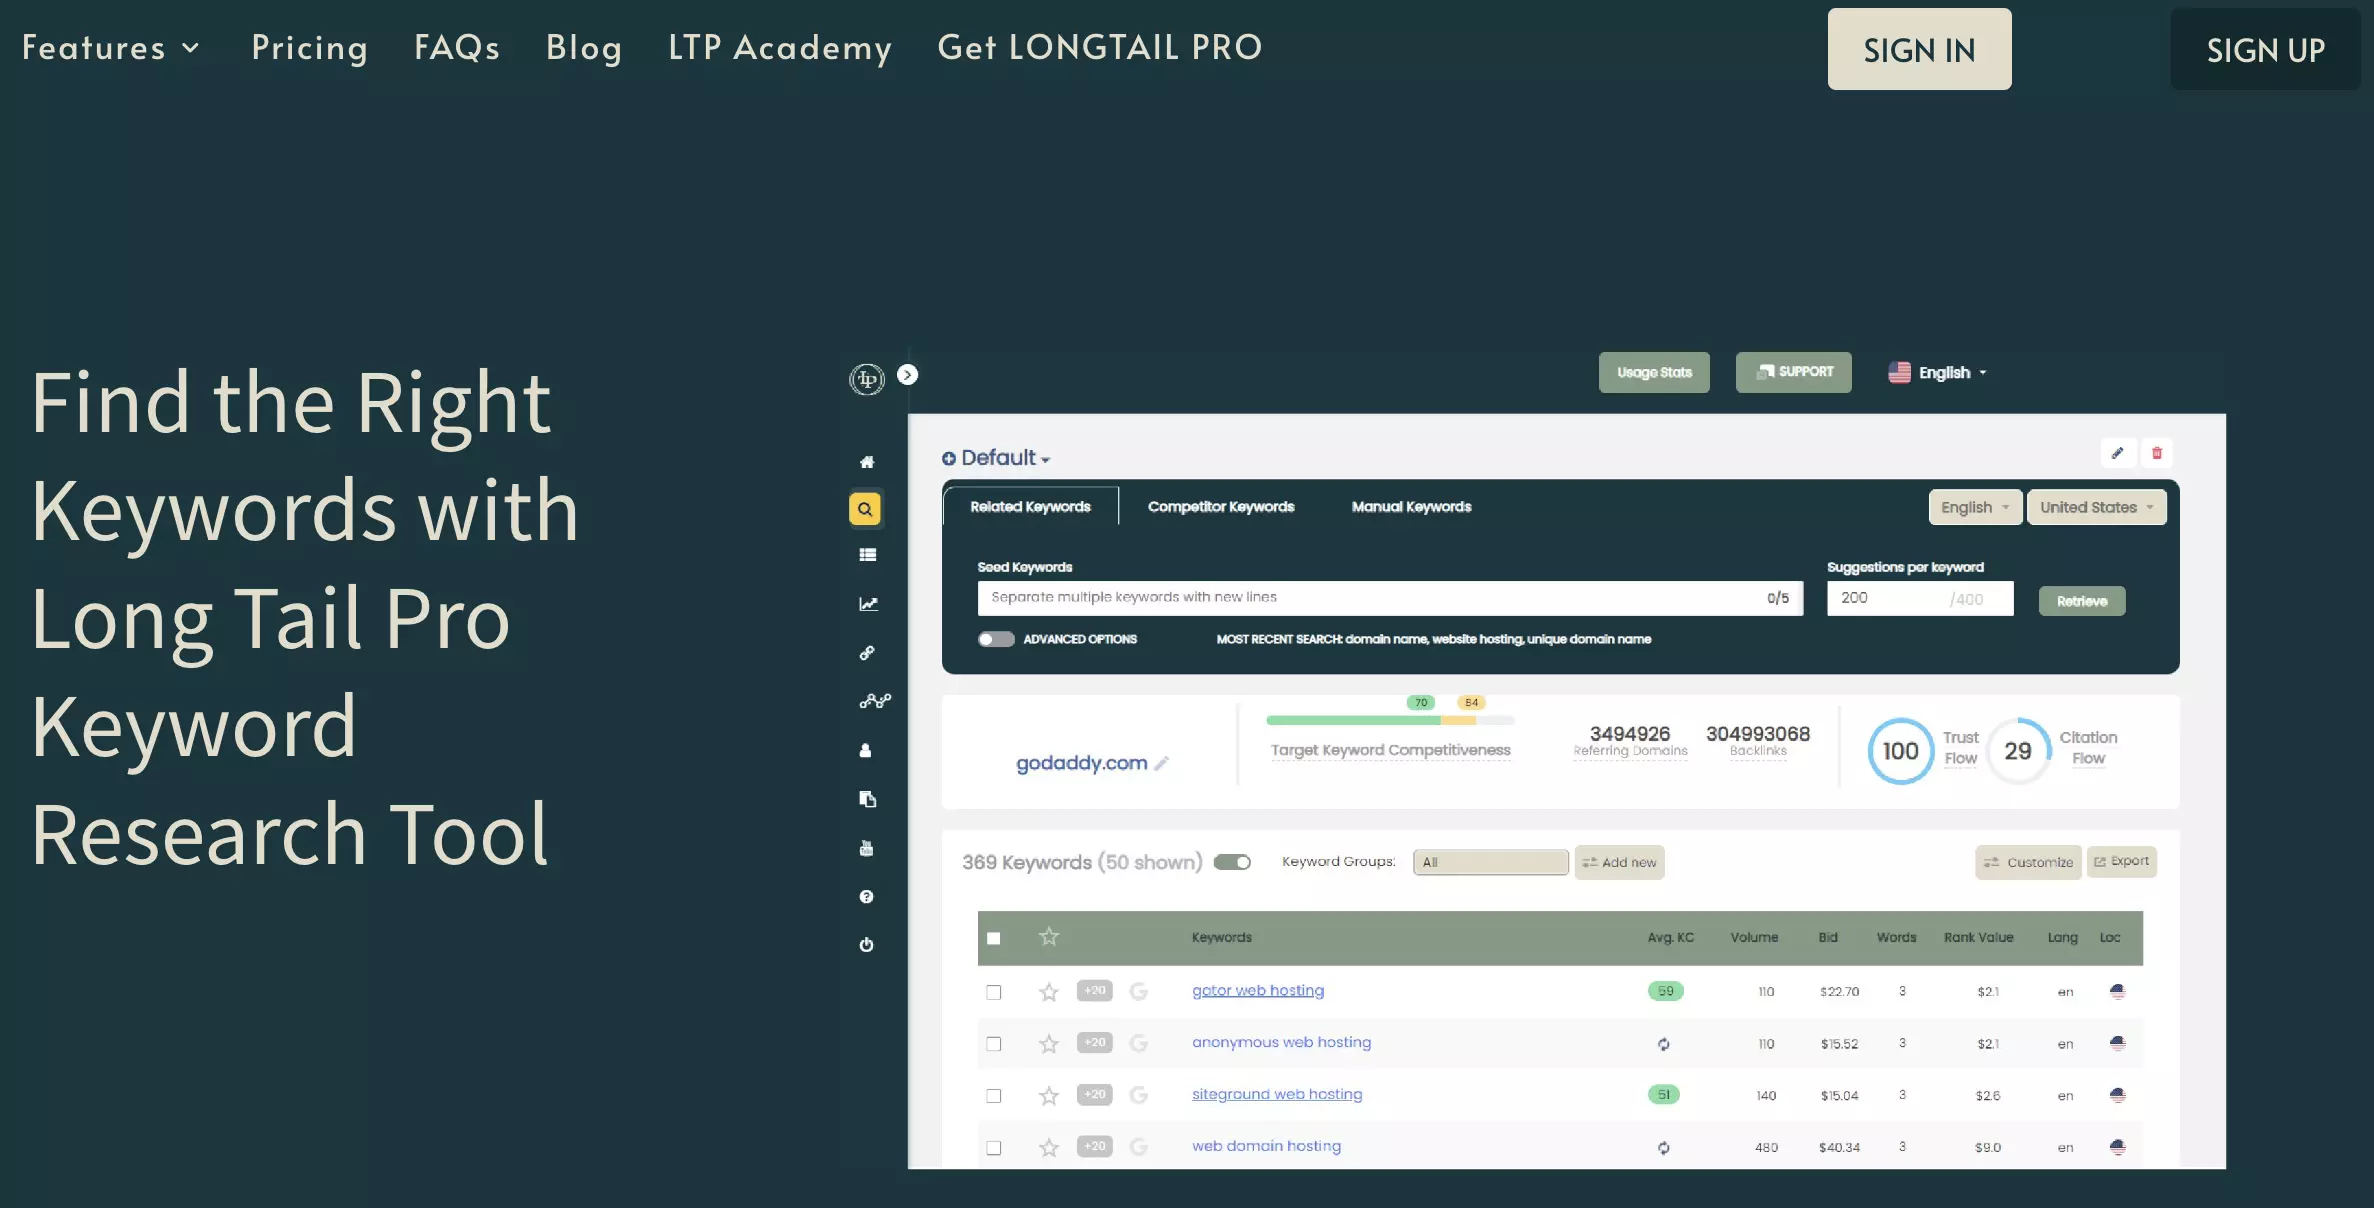Open the English dropdown in search panel

pyautogui.click(x=1975, y=507)
